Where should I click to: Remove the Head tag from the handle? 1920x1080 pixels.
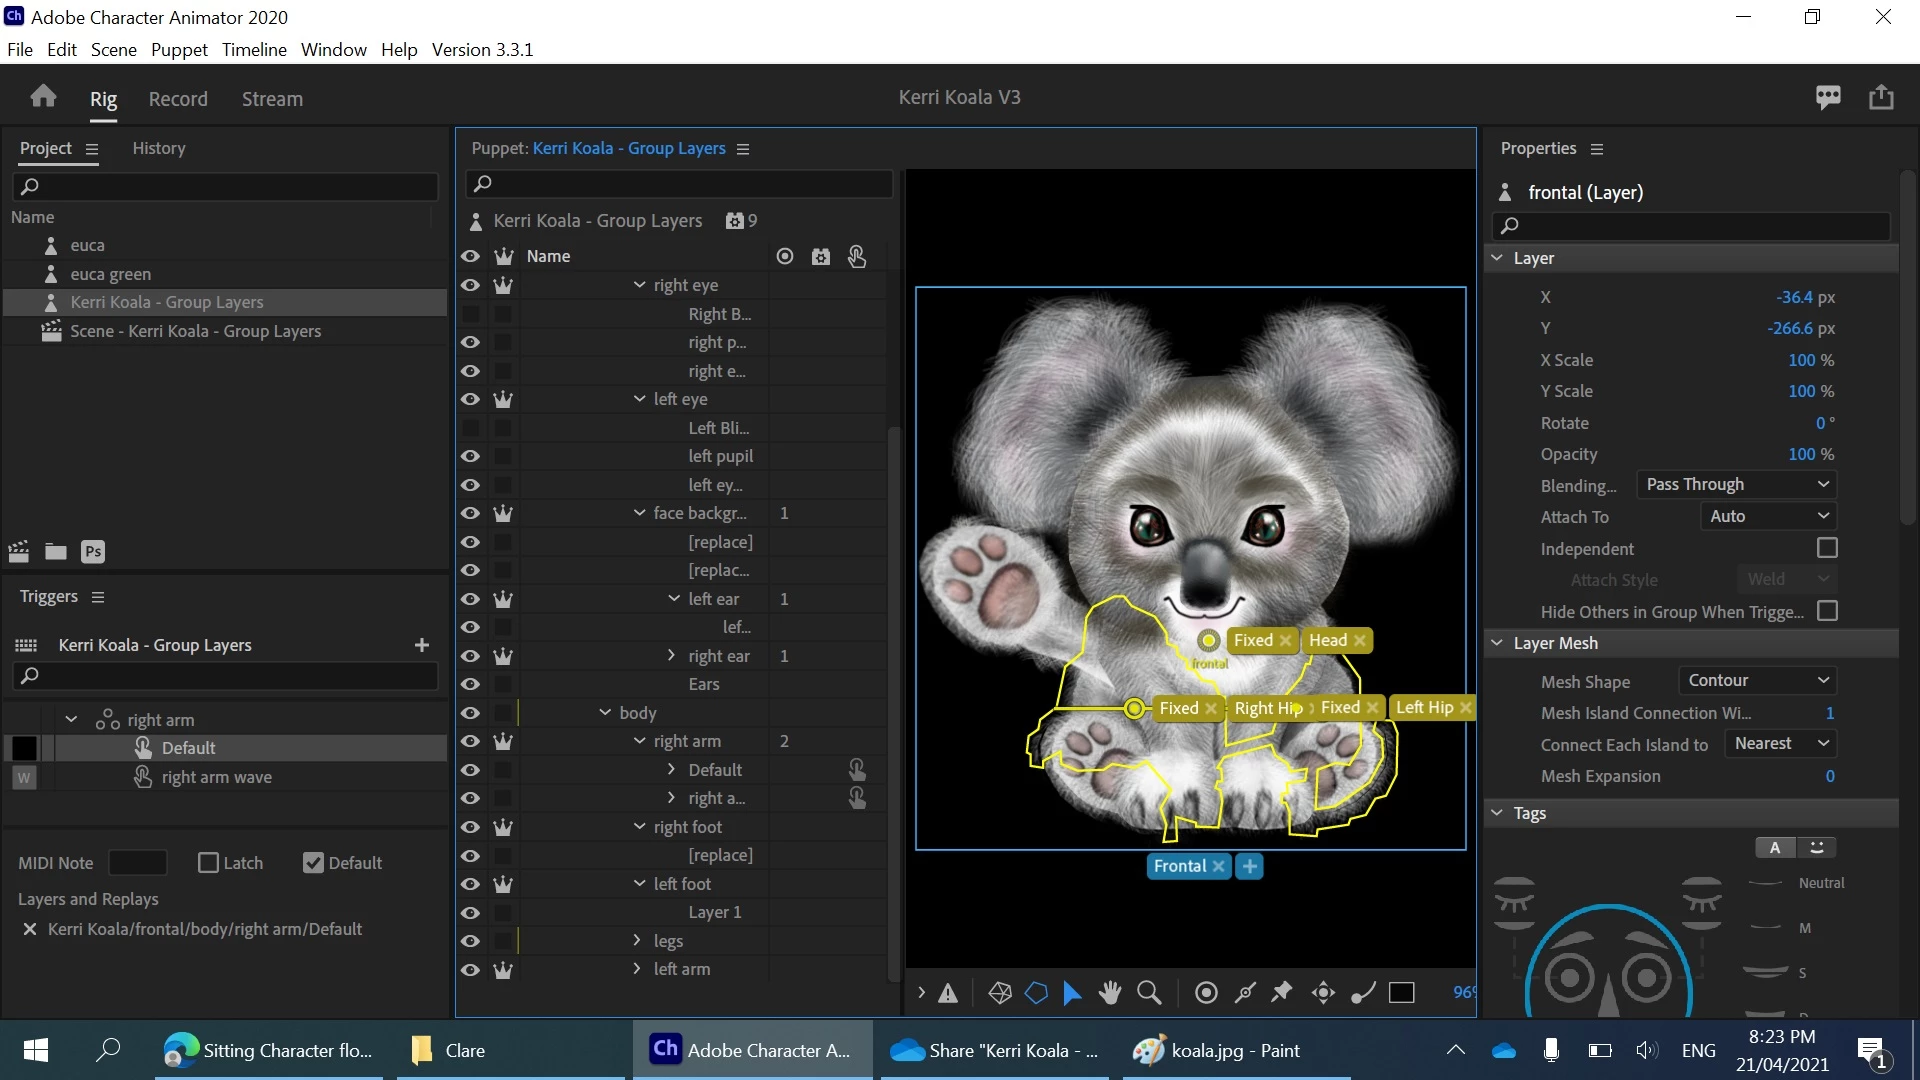[1360, 641]
